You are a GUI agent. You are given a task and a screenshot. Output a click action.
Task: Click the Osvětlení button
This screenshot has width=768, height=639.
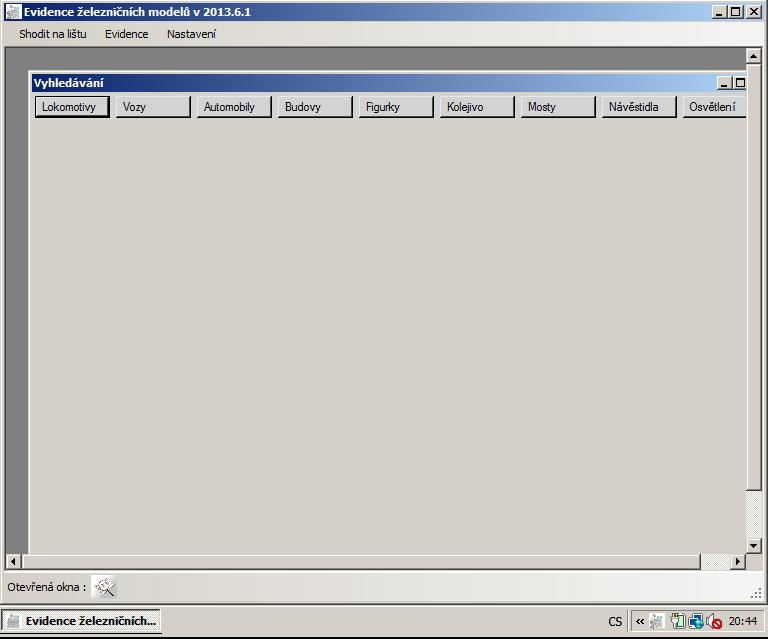714,107
